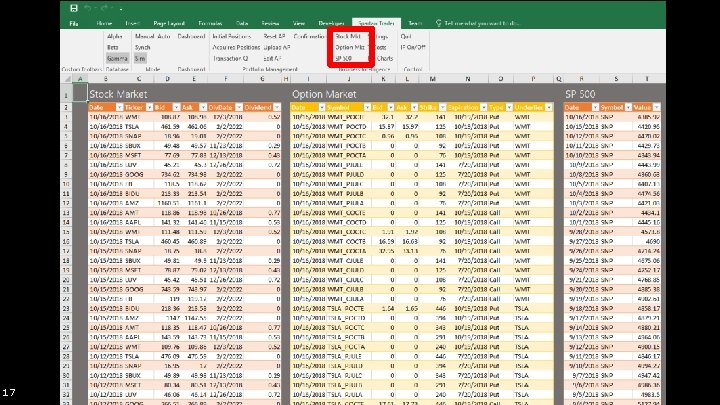The height and width of the screenshot is (405, 720).
Task: Click the Select All corner triangle
Action: coord(68,79)
